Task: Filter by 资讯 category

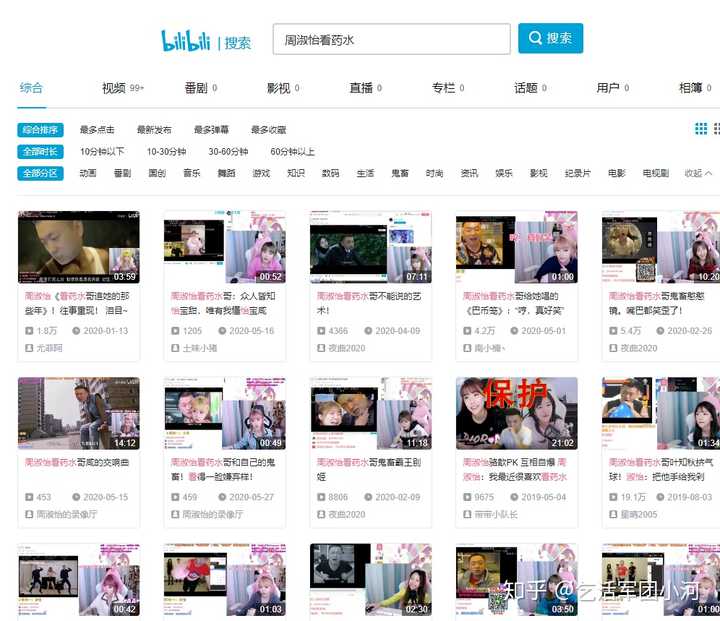Action: tap(469, 173)
